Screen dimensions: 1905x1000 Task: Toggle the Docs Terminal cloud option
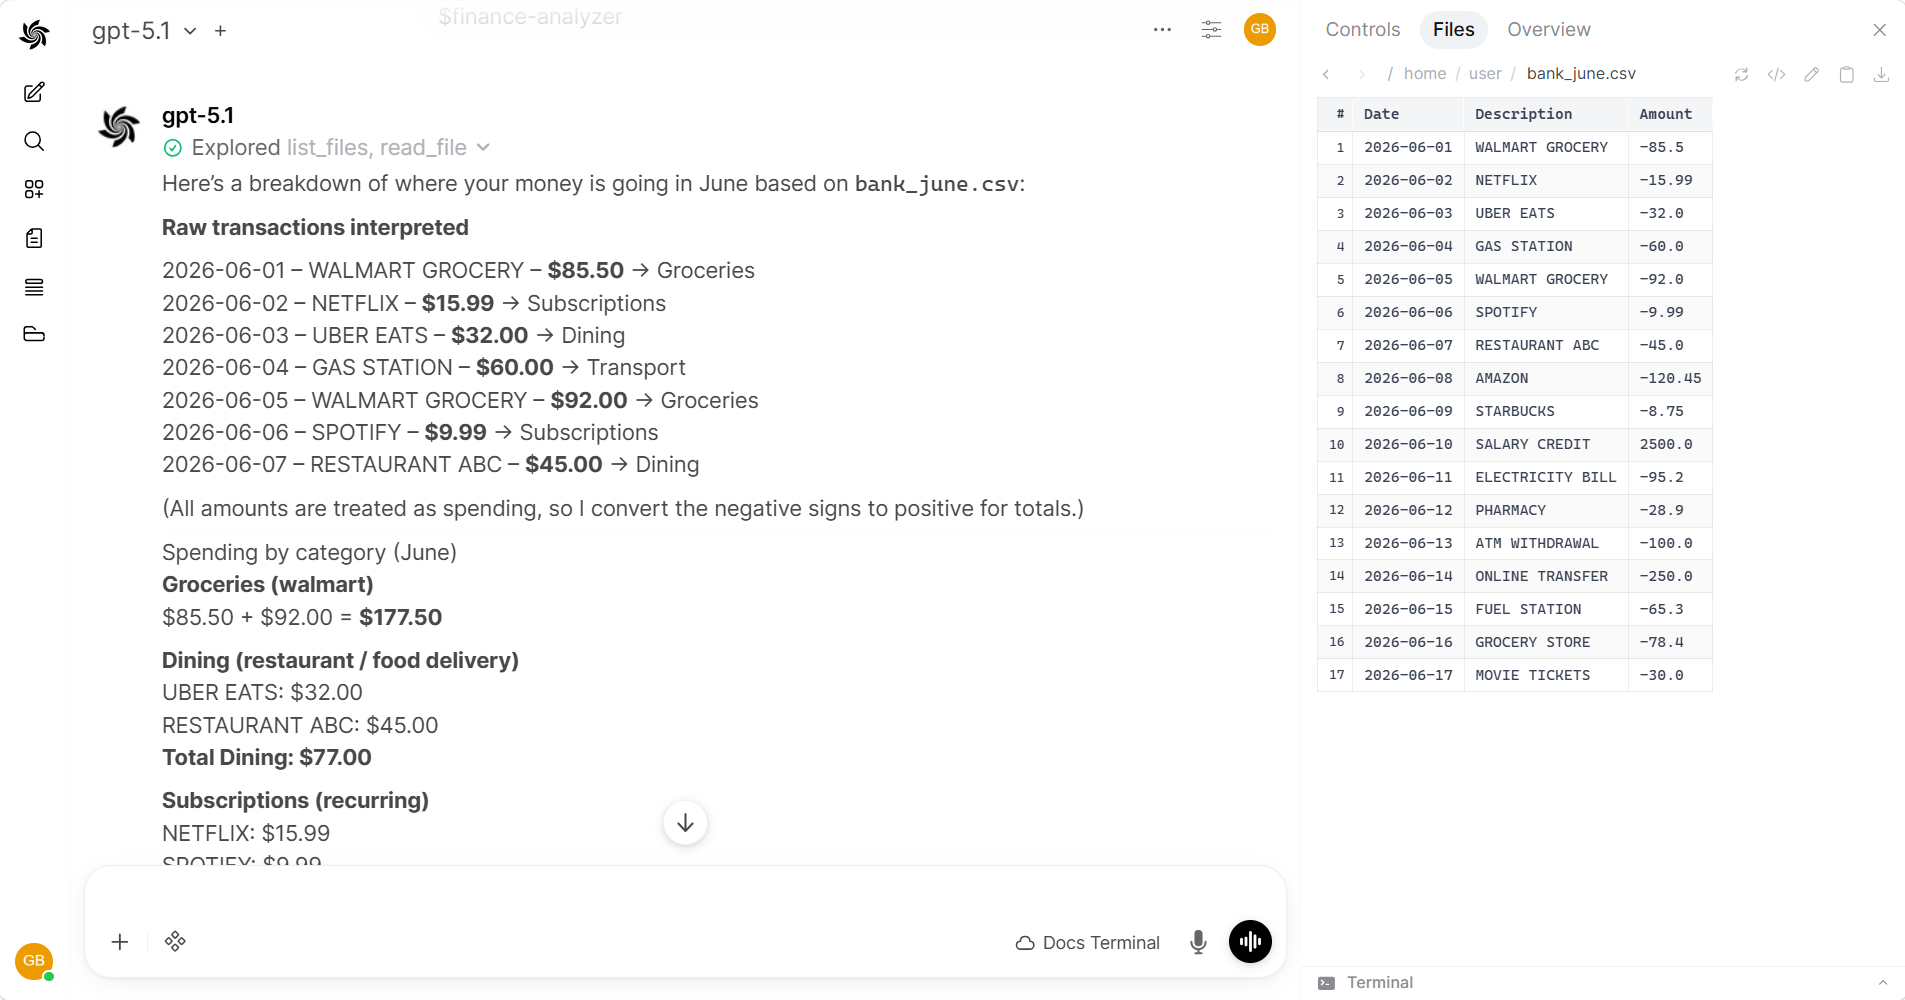[x=1088, y=943]
